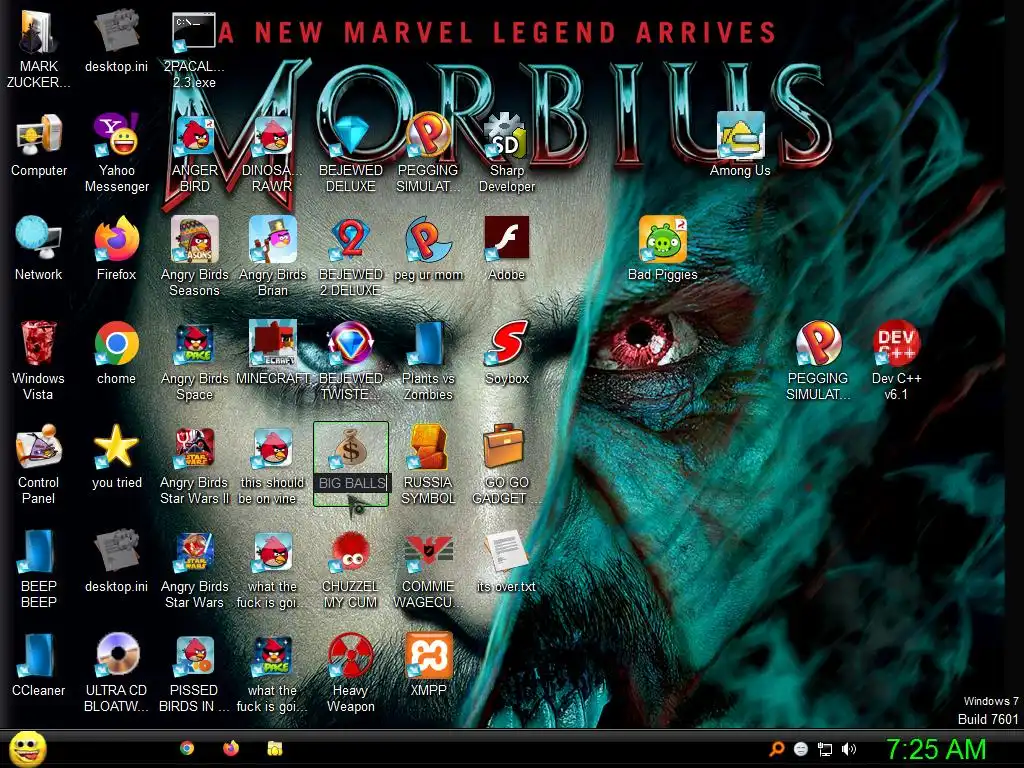The height and width of the screenshot is (768, 1024).
Task: Open Chrome from the taskbar
Action: coord(187,748)
